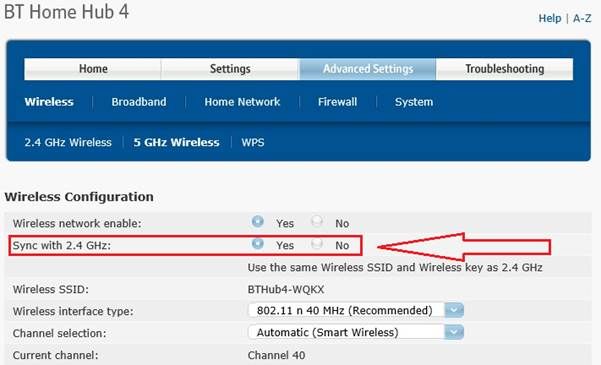The height and width of the screenshot is (365, 601).
Task: Go to the Firewall section
Action: pos(337,102)
